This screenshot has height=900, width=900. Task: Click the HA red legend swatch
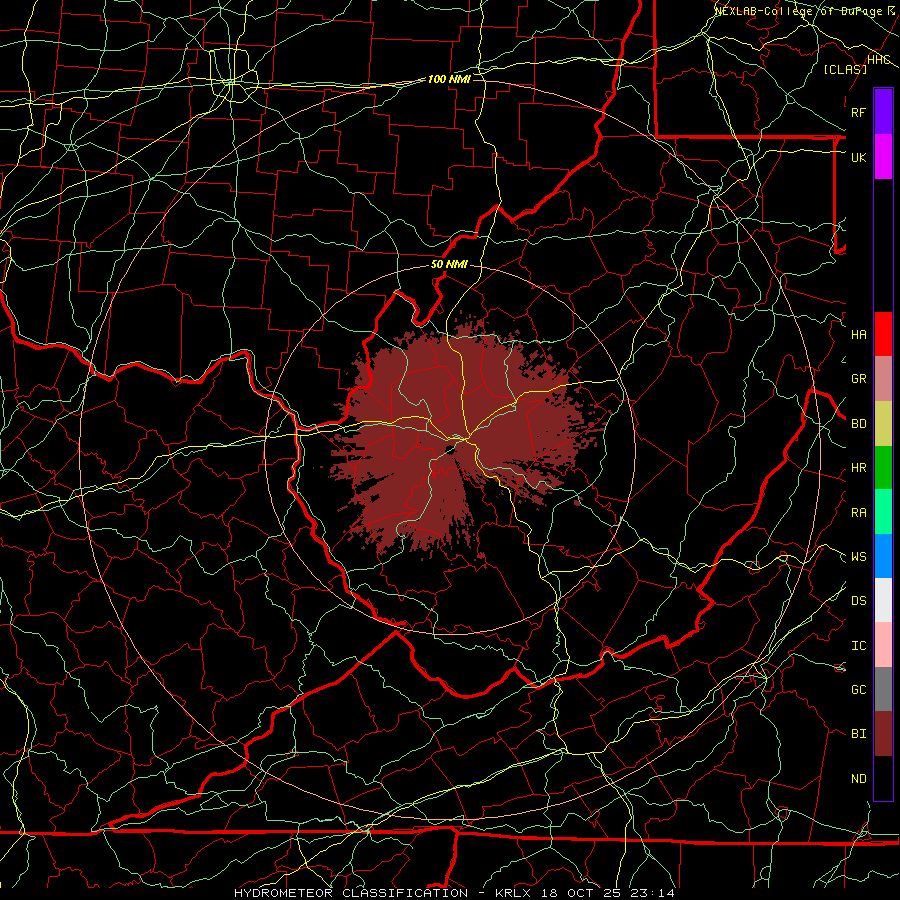click(883, 334)
